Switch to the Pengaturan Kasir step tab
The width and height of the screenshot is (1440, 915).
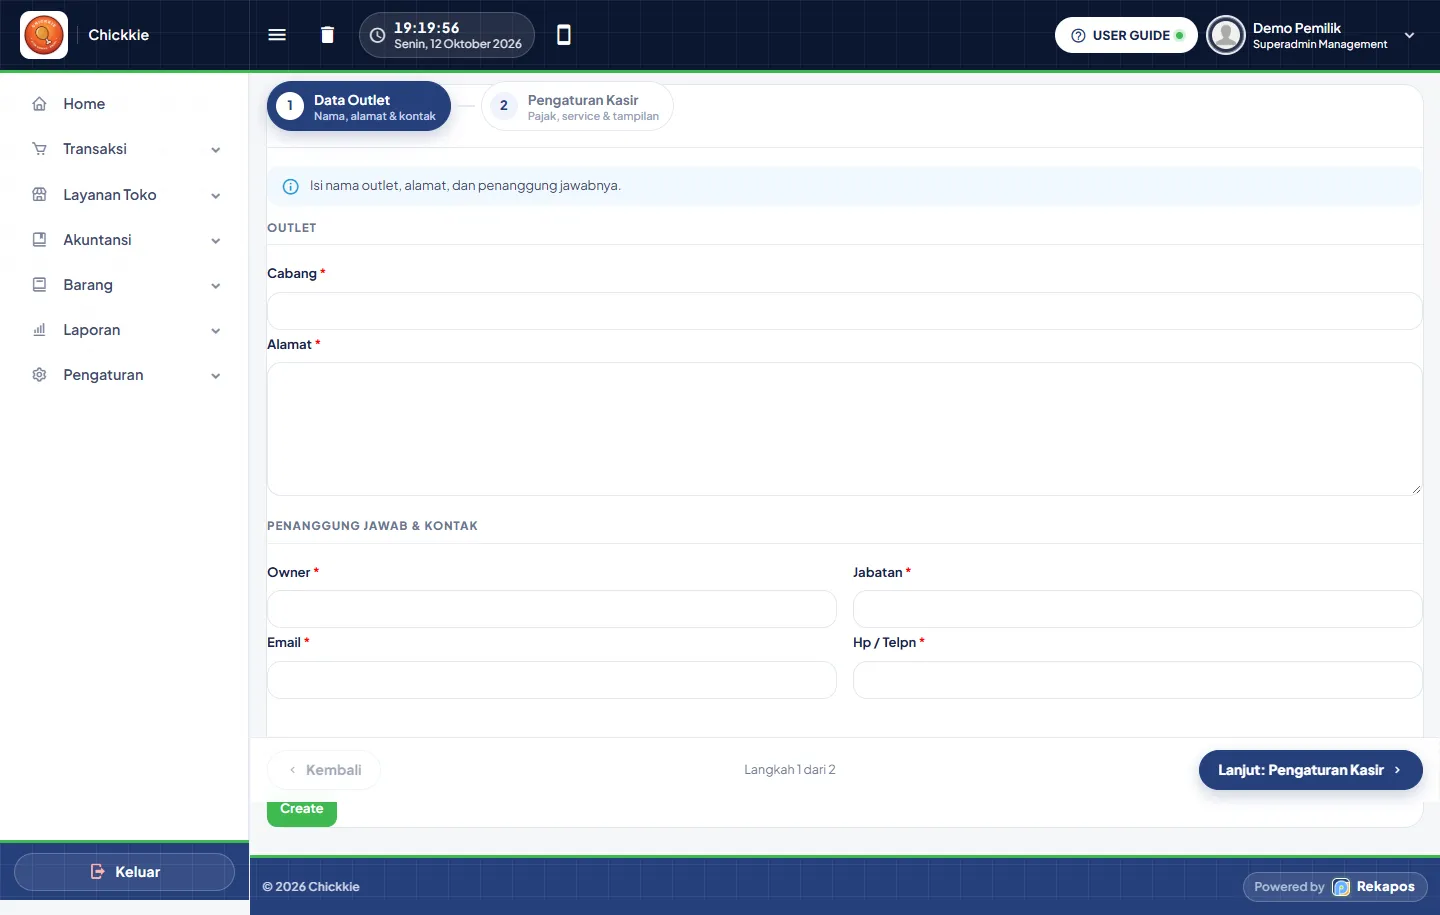pos(577,106)
